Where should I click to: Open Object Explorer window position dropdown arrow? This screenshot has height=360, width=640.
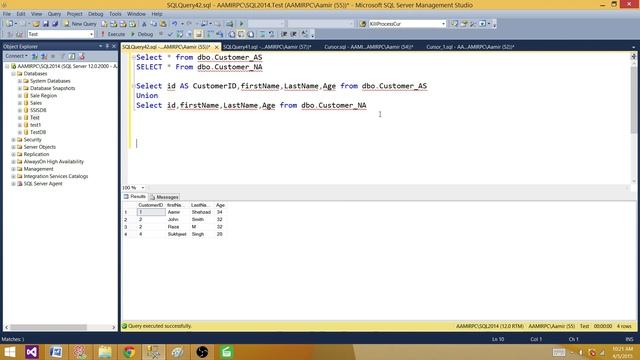(100, 46)
